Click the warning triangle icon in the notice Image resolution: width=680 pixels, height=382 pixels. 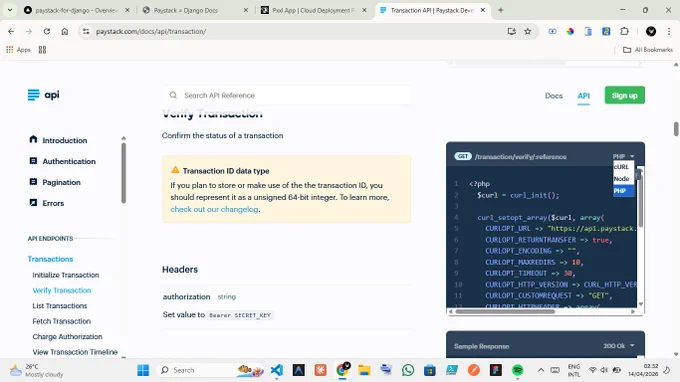click(175, 170)
